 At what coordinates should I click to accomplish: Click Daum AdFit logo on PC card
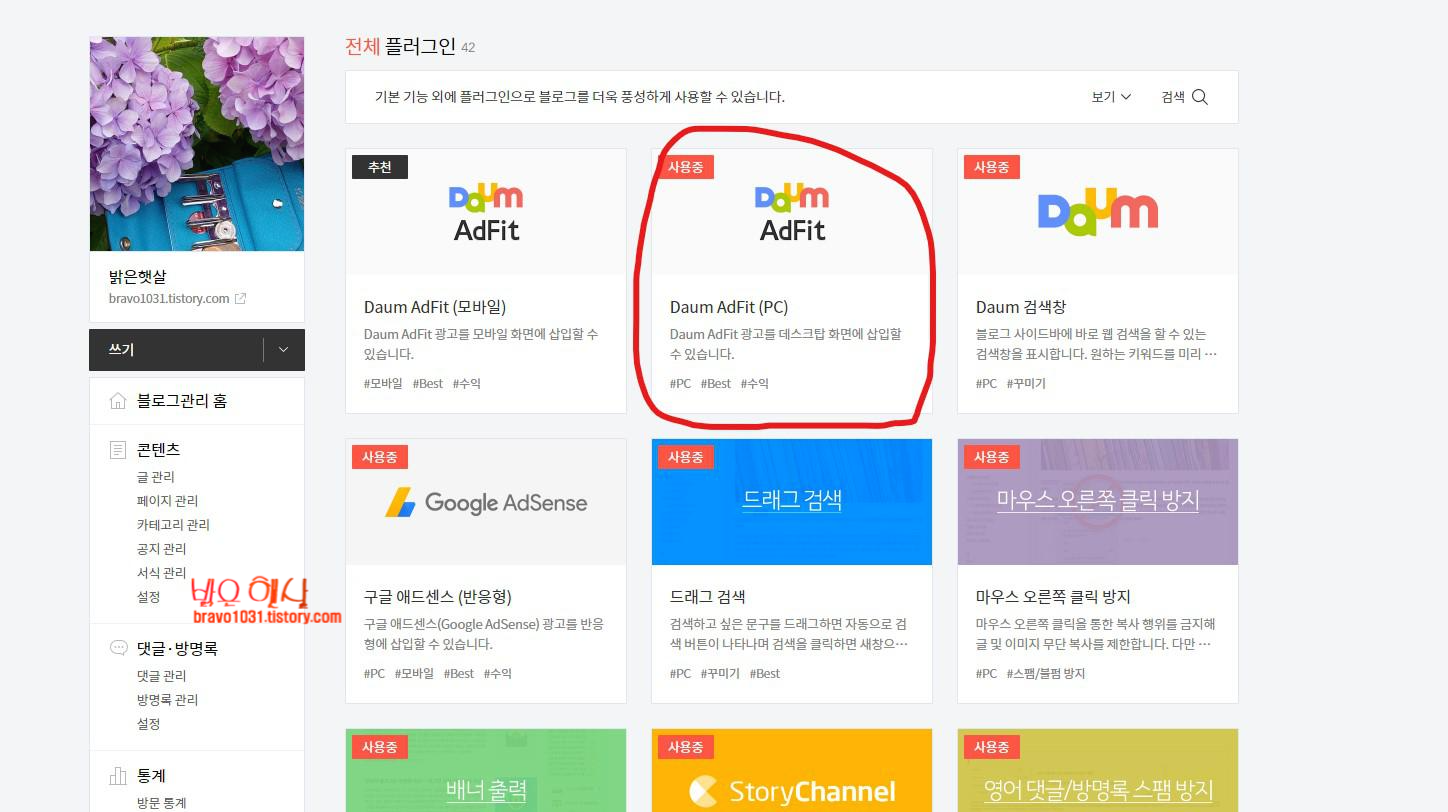pos(792,213)
